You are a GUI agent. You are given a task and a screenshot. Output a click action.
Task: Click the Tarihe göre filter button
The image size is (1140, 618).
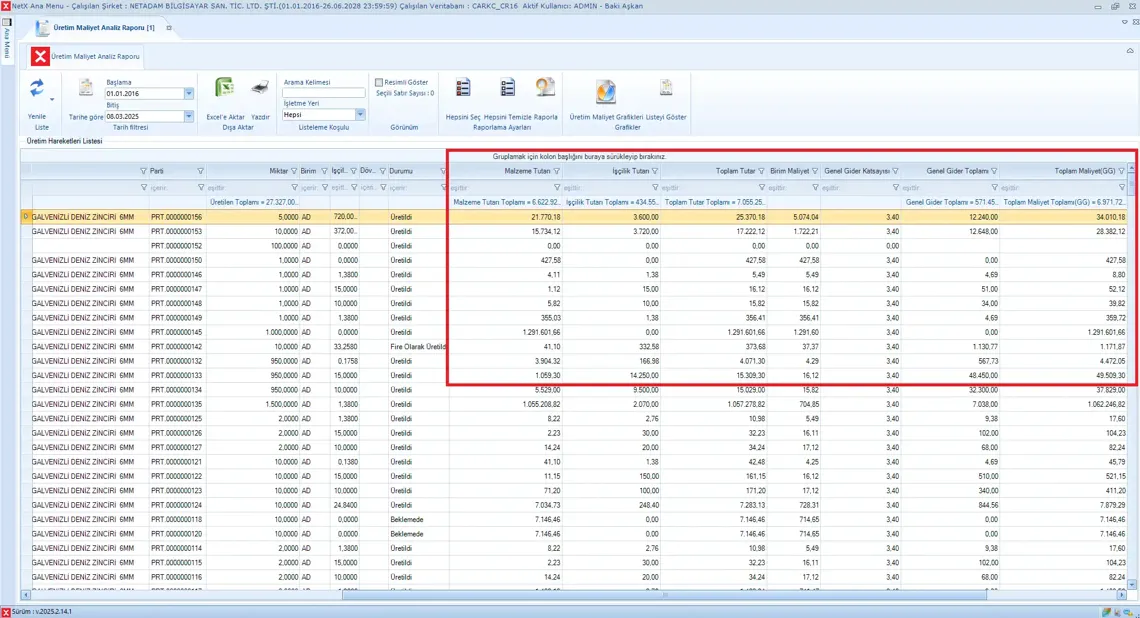[x=86, y=115]
